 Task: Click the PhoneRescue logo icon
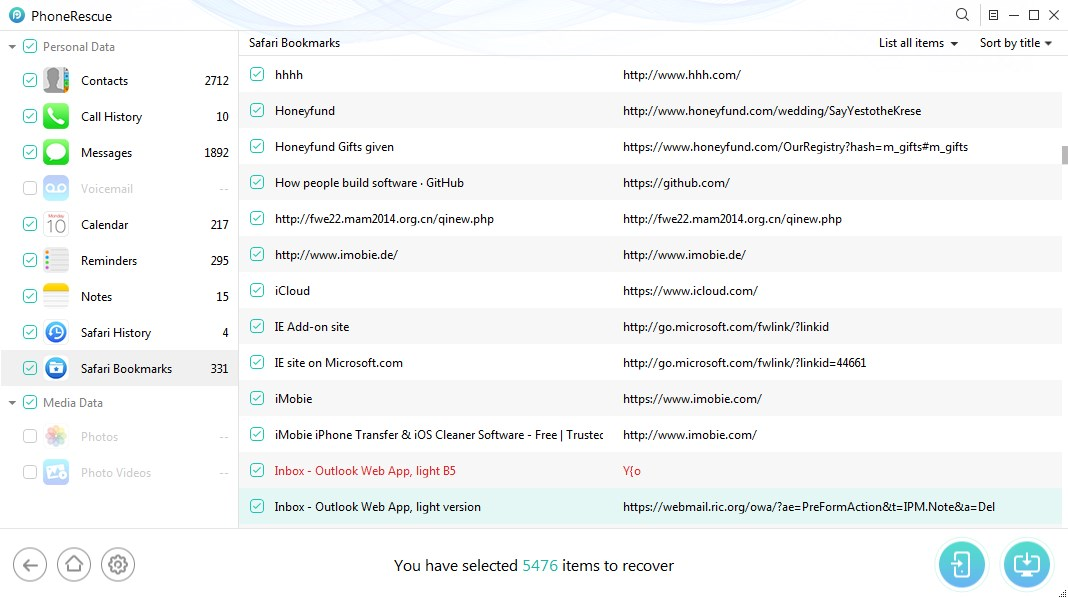pos(16,15)
